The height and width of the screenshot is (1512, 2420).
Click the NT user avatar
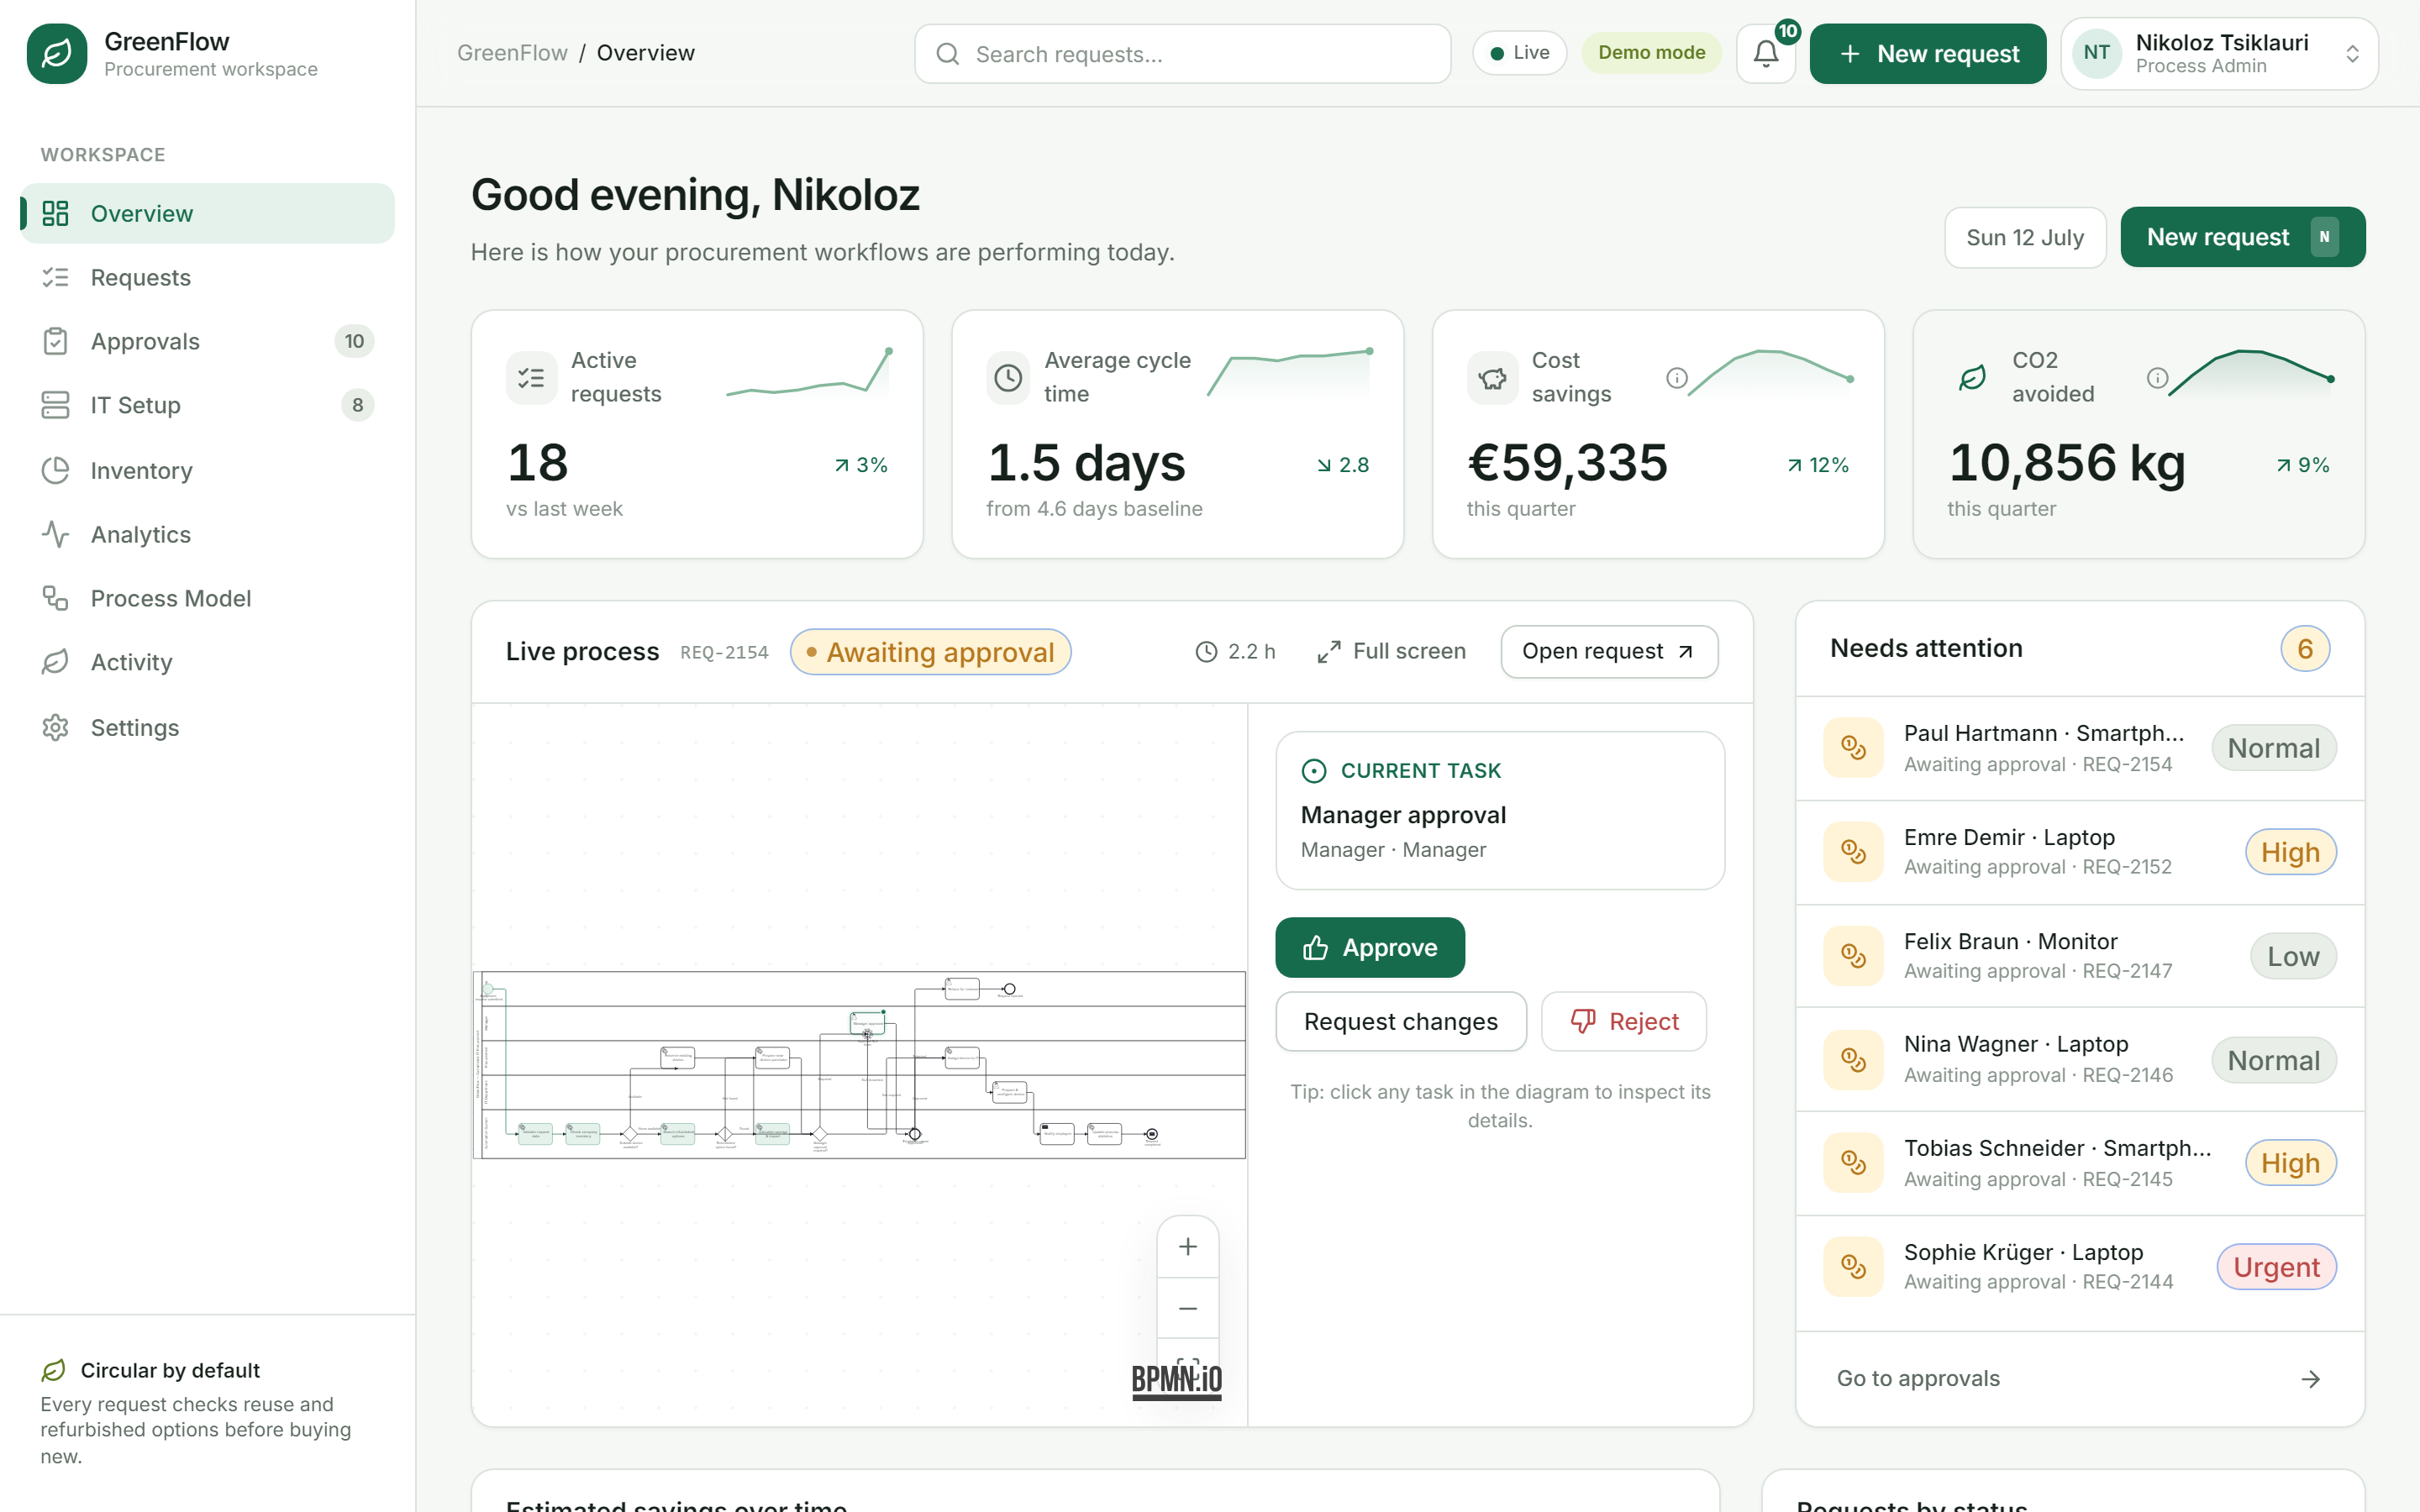pyautogui.click(x=2097, y=53)
